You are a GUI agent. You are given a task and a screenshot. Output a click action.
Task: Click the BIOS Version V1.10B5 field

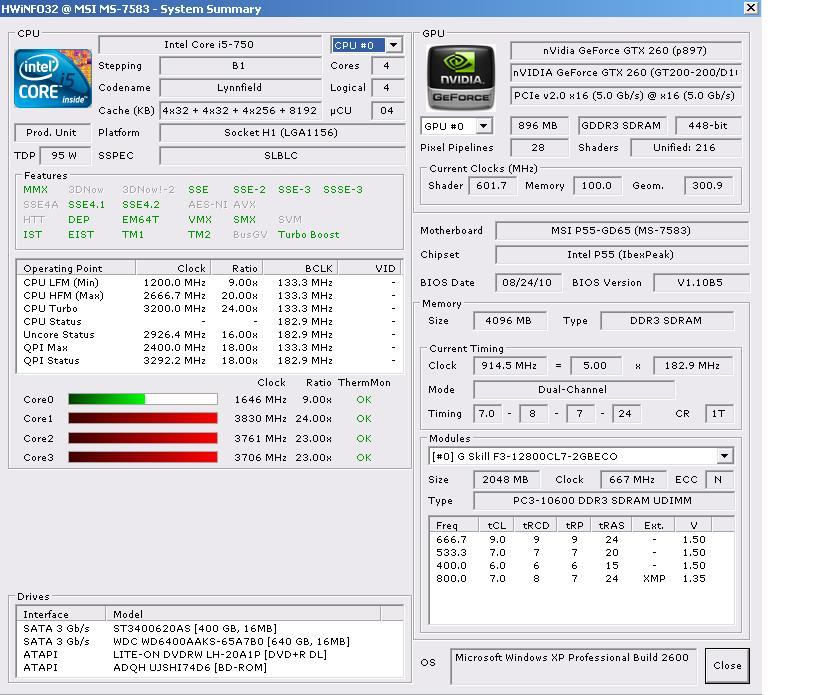(700, 282)
